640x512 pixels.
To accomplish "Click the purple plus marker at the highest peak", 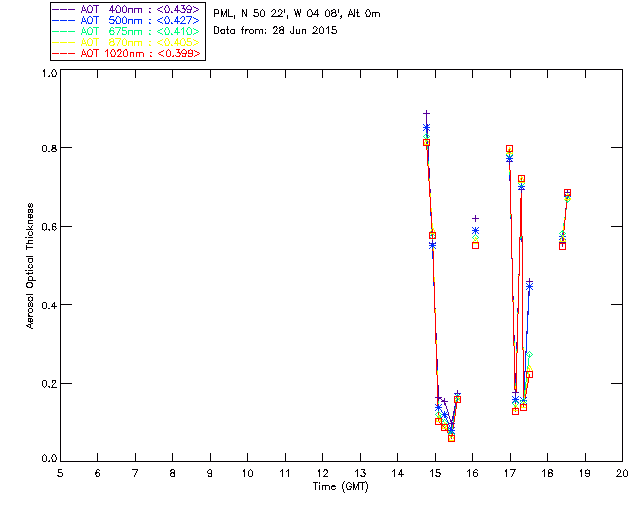I will (426, 114).
